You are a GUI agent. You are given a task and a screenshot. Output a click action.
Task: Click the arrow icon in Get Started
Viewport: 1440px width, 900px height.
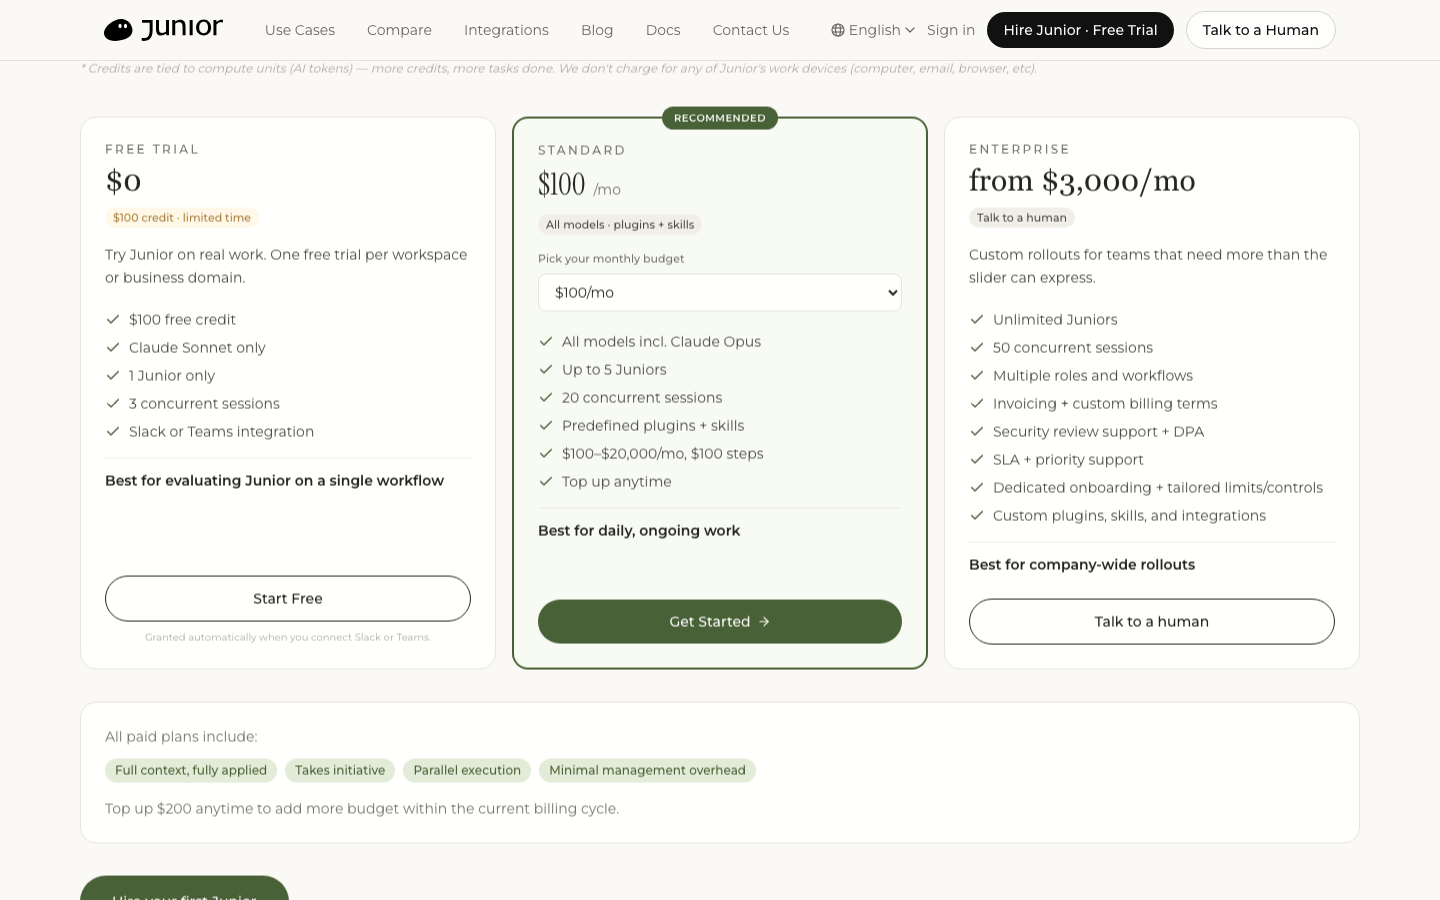pyautogui.click(x=764, y=622)
